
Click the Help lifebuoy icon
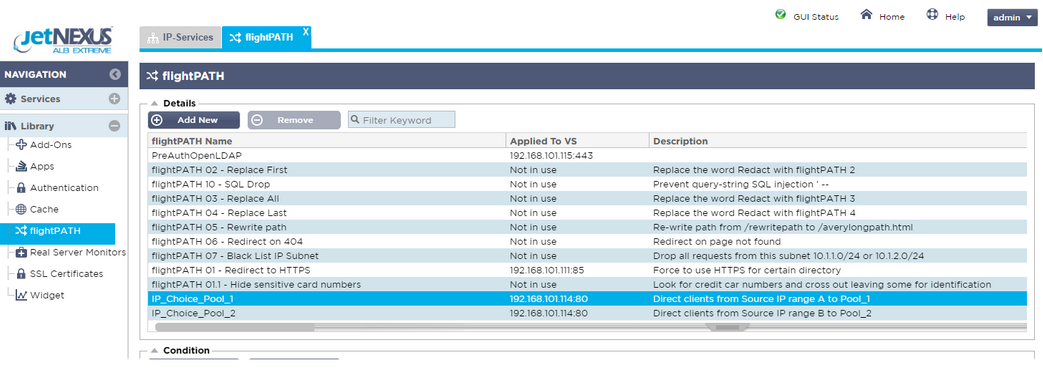[932, 15]
